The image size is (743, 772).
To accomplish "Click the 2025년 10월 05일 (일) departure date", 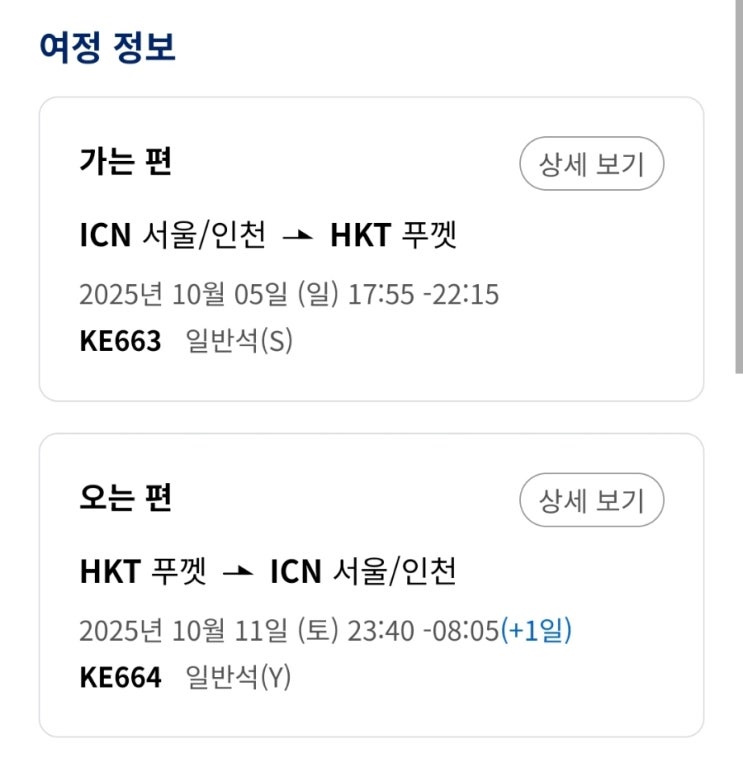I will coord(209,294).
